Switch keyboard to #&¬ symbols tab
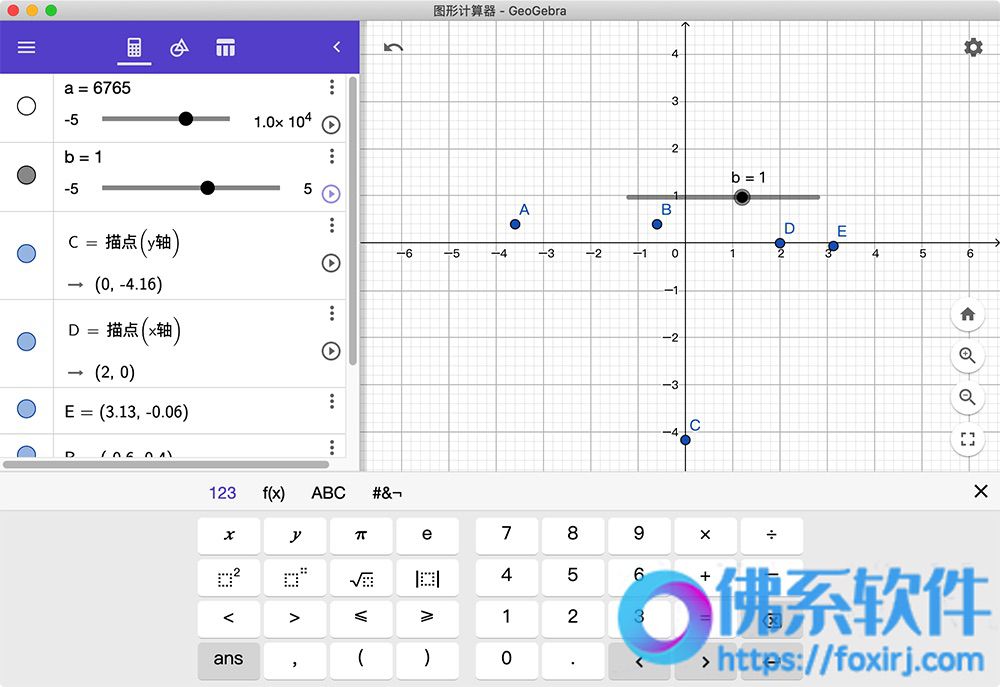This screenshot has height=687, width=1000. [x=387, y=493]
